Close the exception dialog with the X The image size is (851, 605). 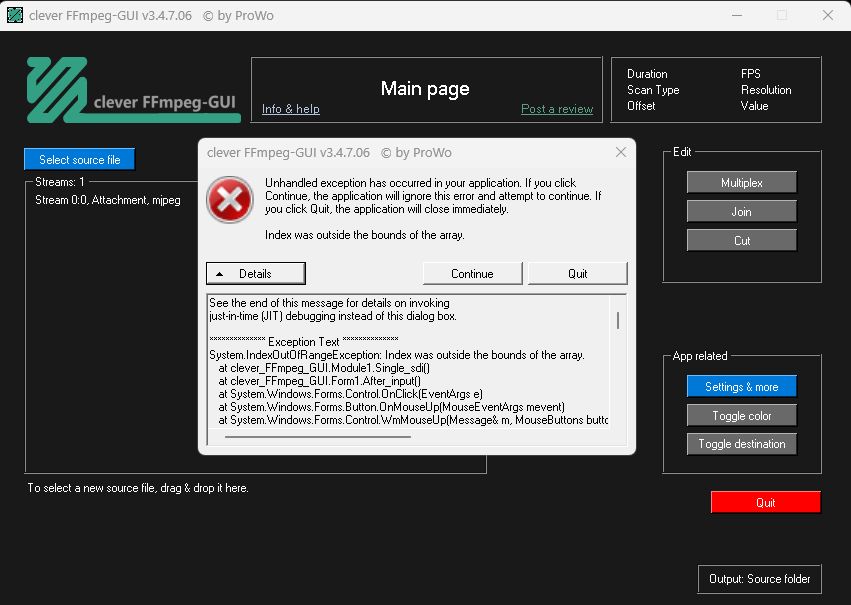click(x=621, y=152)
